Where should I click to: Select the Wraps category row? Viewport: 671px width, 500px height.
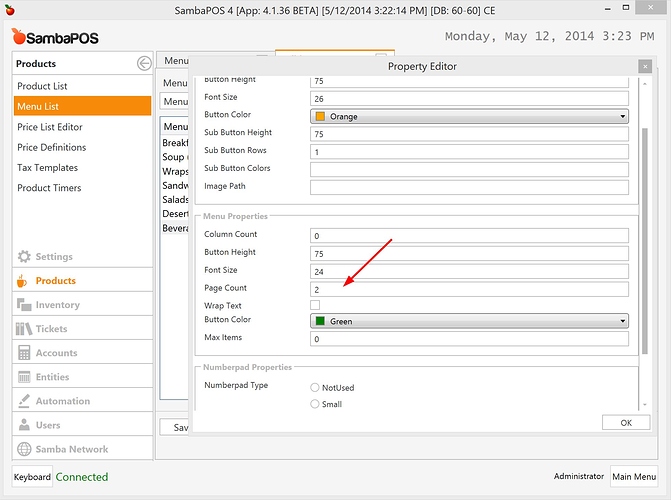[x=175, y=171]
